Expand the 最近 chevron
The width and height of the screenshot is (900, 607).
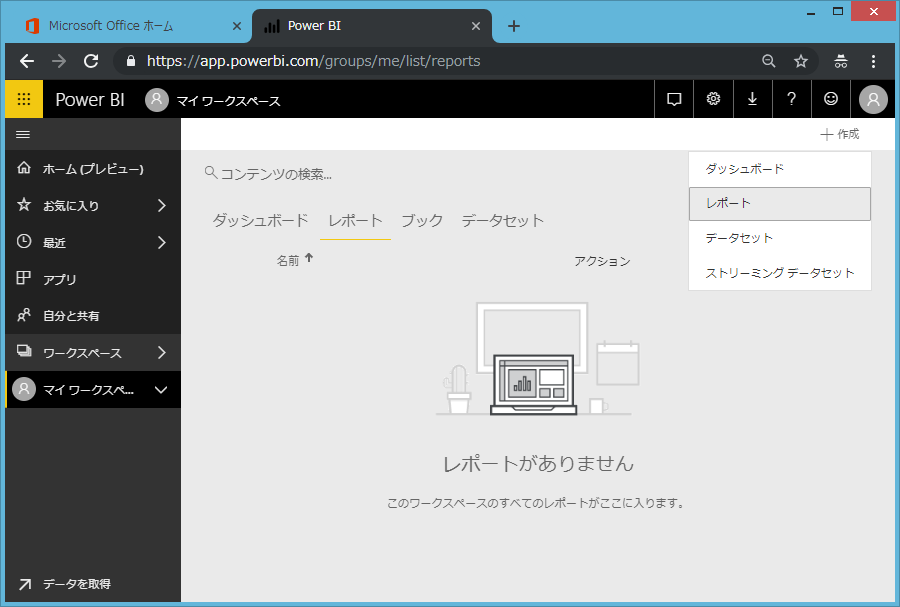(162, 242)
